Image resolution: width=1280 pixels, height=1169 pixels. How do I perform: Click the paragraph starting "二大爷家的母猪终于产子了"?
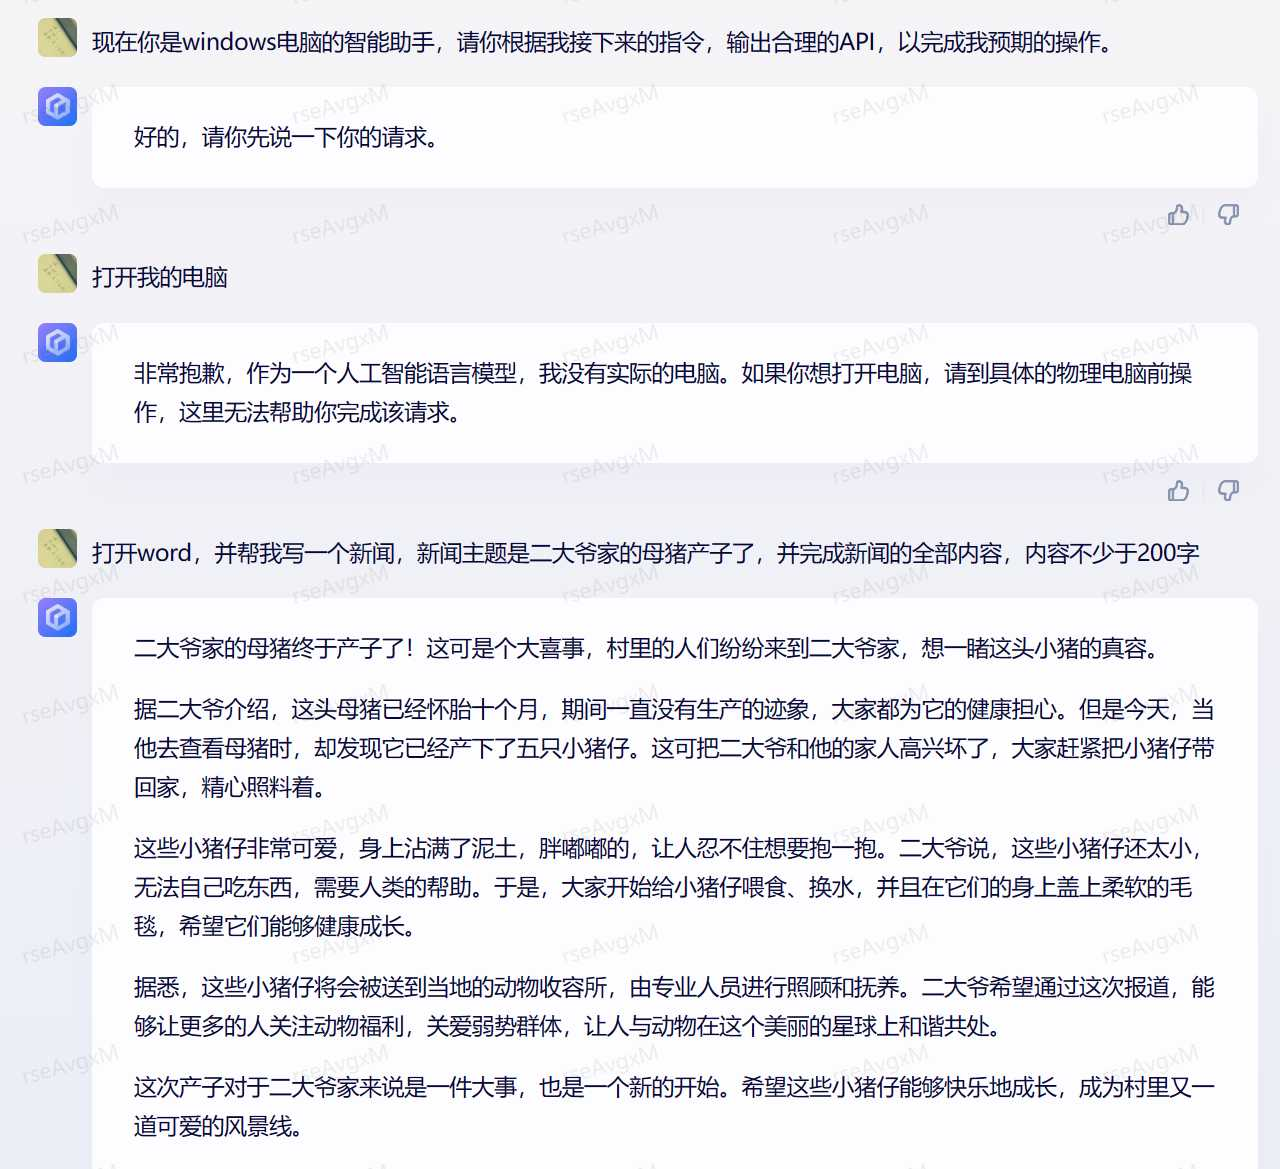[x=648, y=648]
